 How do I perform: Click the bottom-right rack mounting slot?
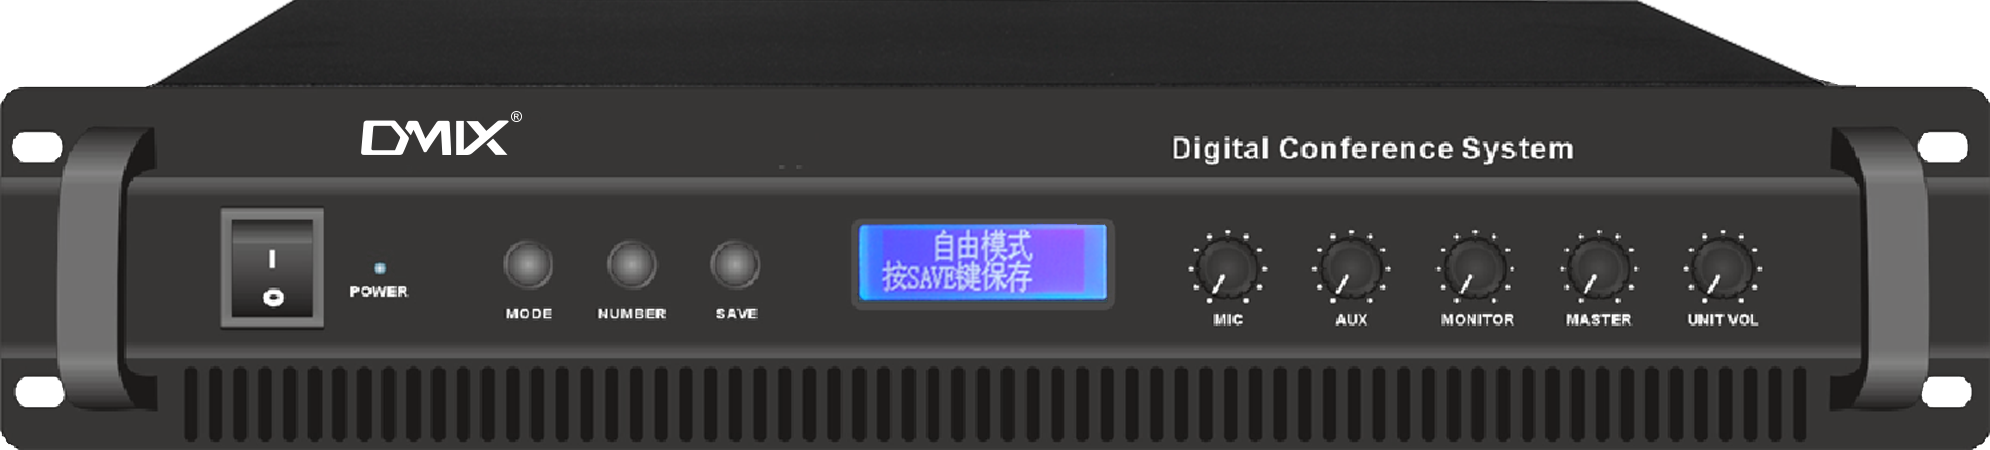[x=1946, y=391]
